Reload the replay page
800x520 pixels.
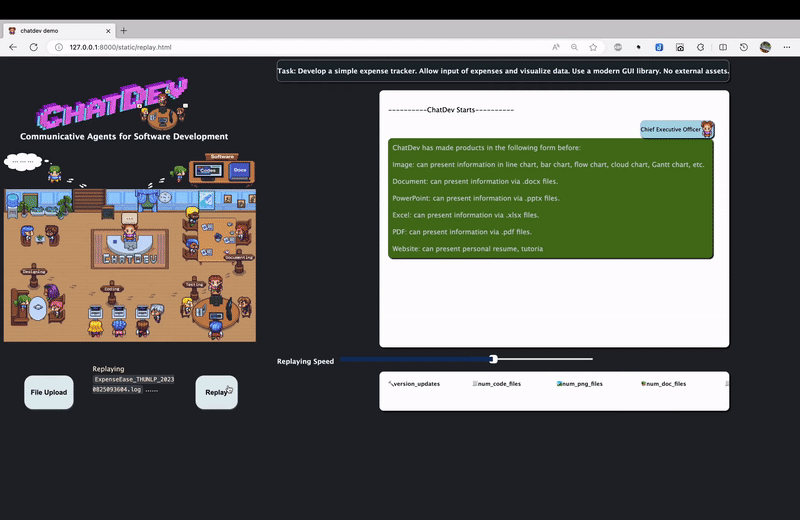click(34, 47)
